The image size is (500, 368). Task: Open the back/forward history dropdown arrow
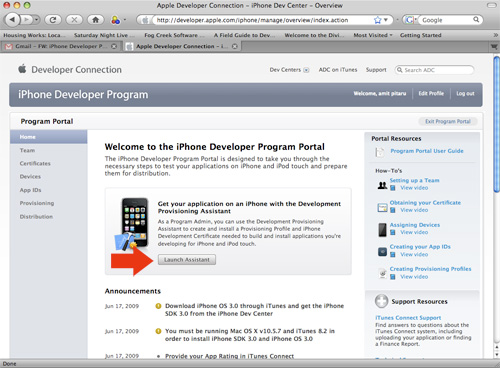click(x=36, y=20)
